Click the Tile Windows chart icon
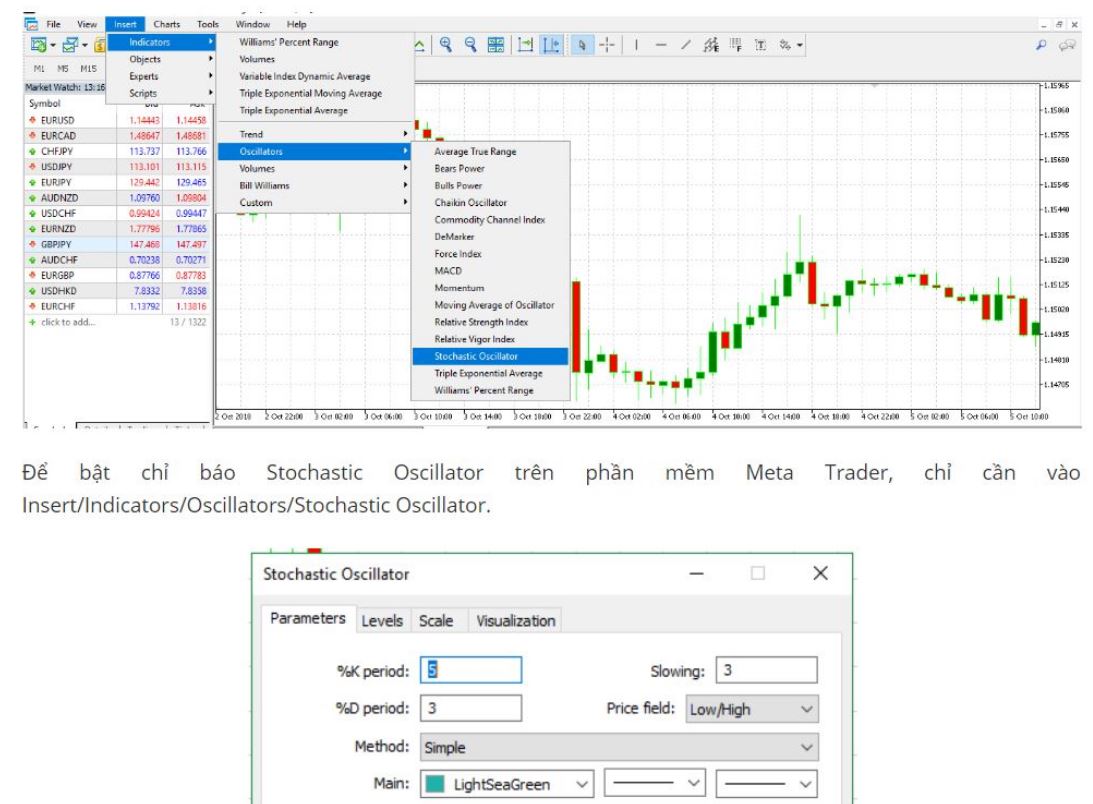Image resolution: width=1093 pixels, height=804 pixels. (x=495, y=46)
